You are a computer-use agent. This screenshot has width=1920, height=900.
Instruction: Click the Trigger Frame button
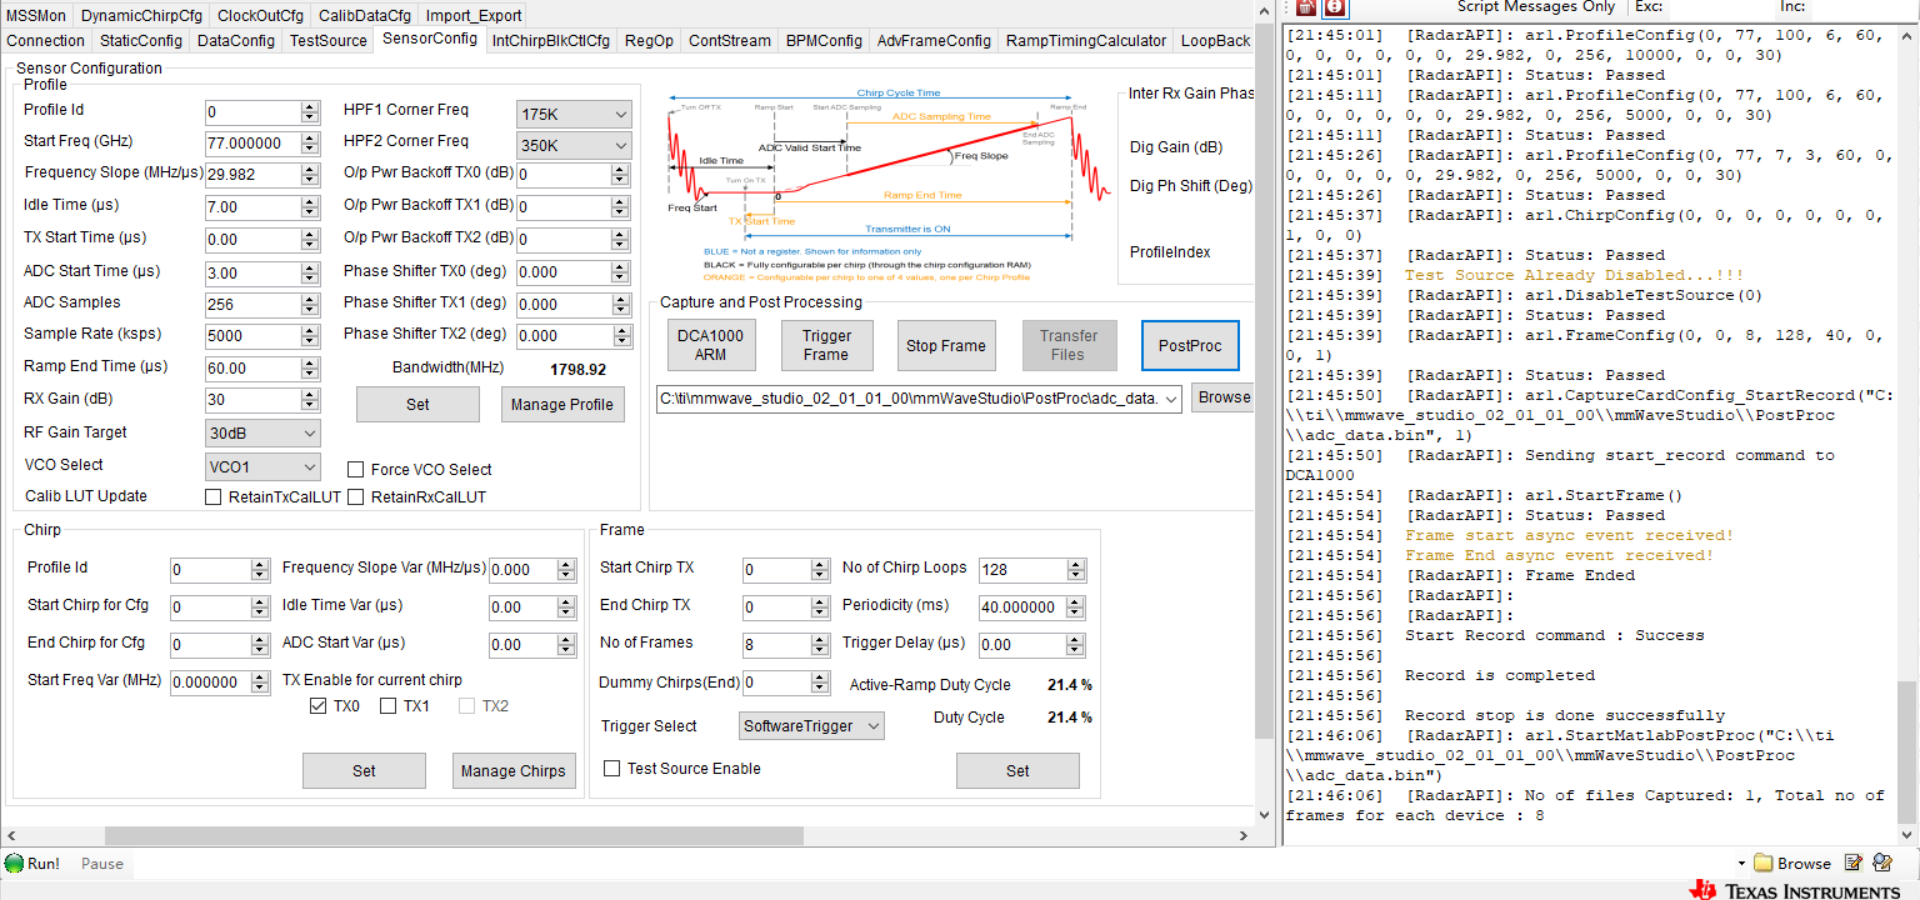pos(826,345)
